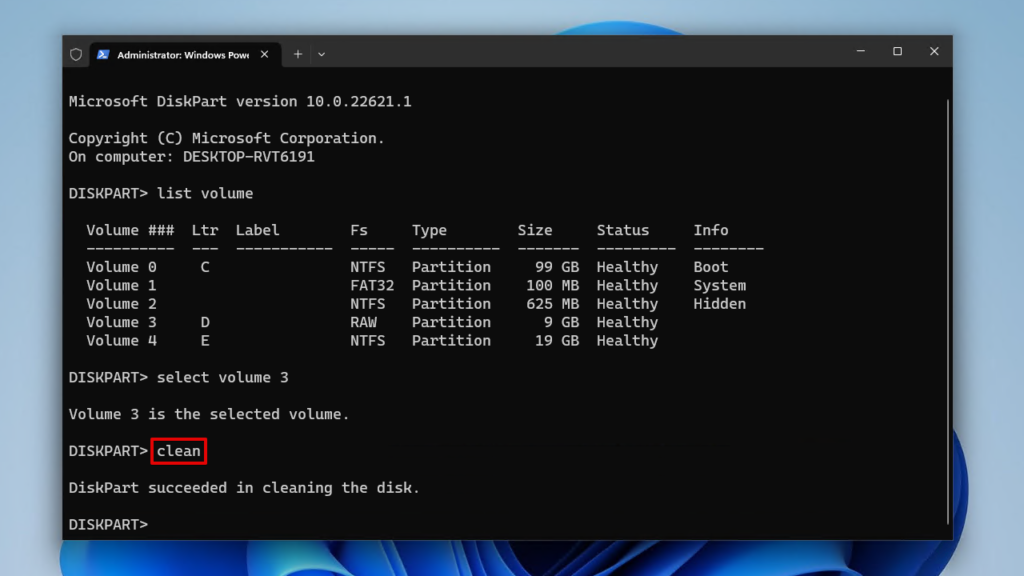Image resolution: width=1024 pixels, height=576 pixels.
Task: Close the Administrator PowerShell tab via its X
Action: tap(264, 54)
